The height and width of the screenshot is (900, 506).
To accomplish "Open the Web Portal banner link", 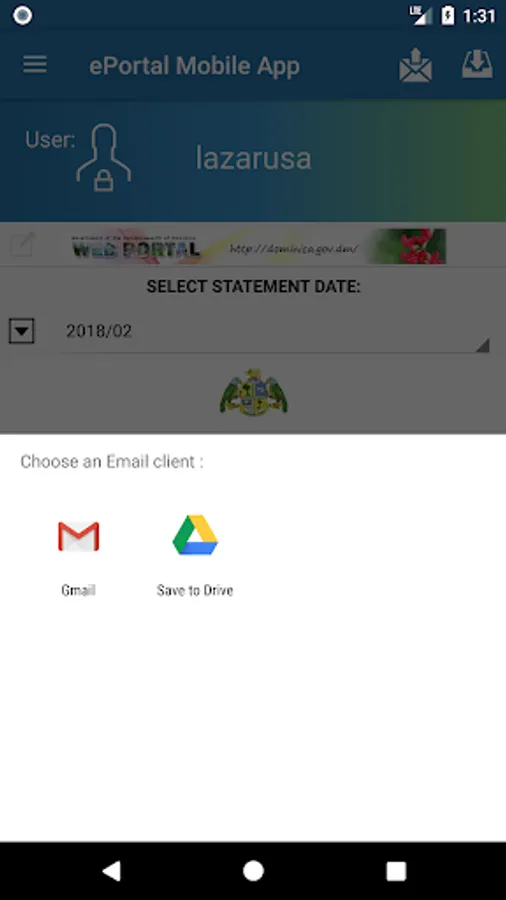I will [258, 246].
